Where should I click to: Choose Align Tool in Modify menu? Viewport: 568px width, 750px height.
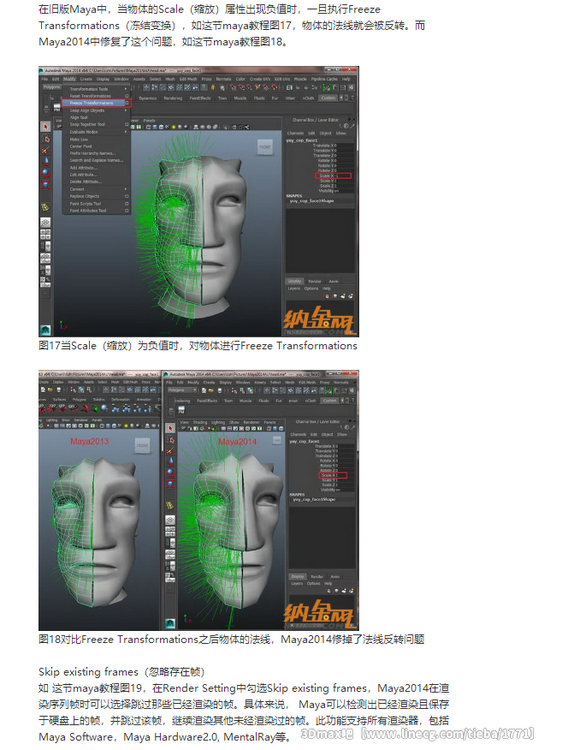coord(78,117)
